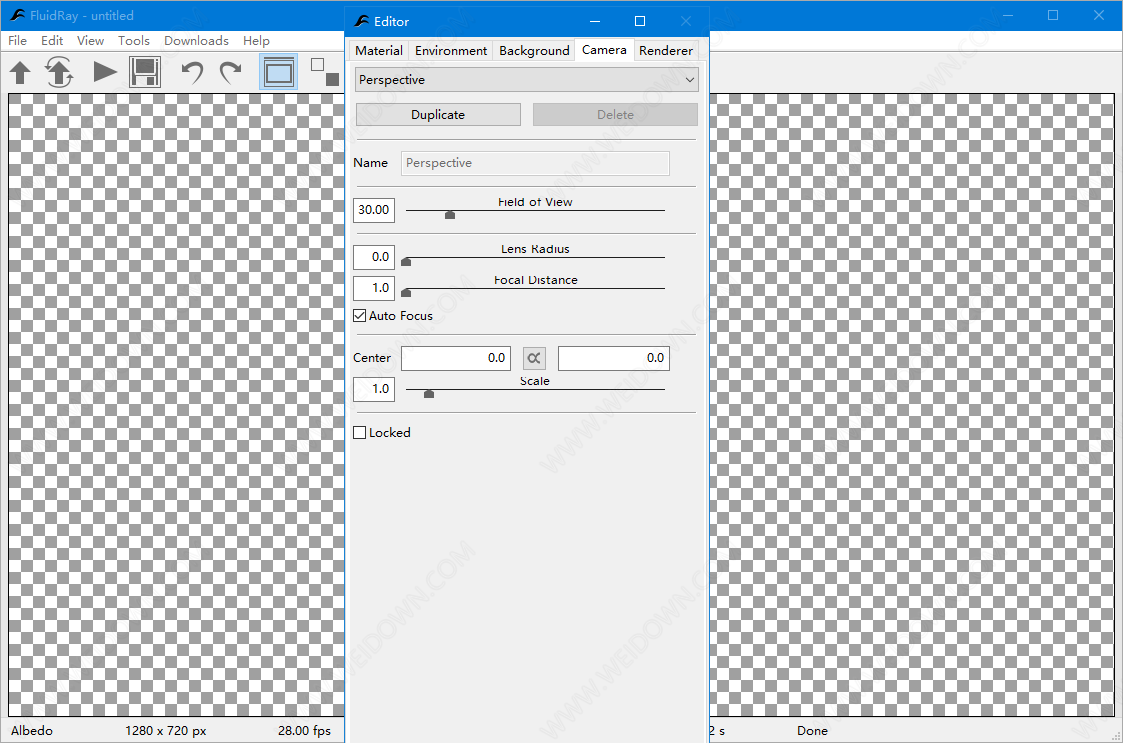Viewport: 1123px width, 743px height.
Task: Click the 28.00 fps status text
Action: coord(304,731)
